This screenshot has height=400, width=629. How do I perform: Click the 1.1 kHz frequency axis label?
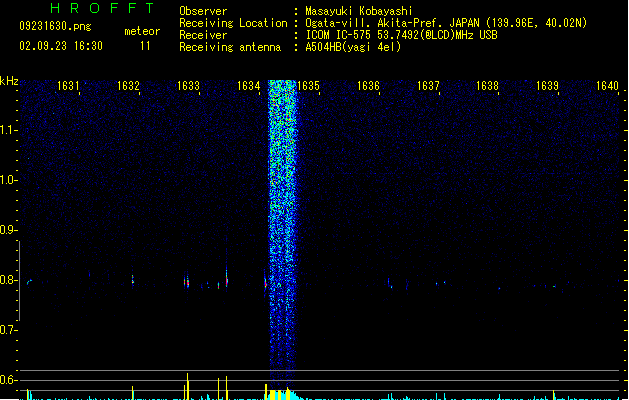point(8,130)
